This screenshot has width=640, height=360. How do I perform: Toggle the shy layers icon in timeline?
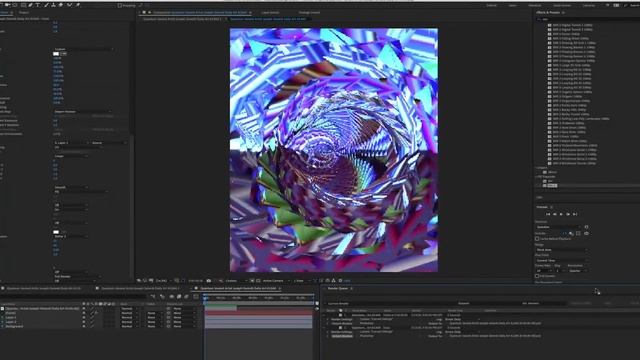click(171, 296)
